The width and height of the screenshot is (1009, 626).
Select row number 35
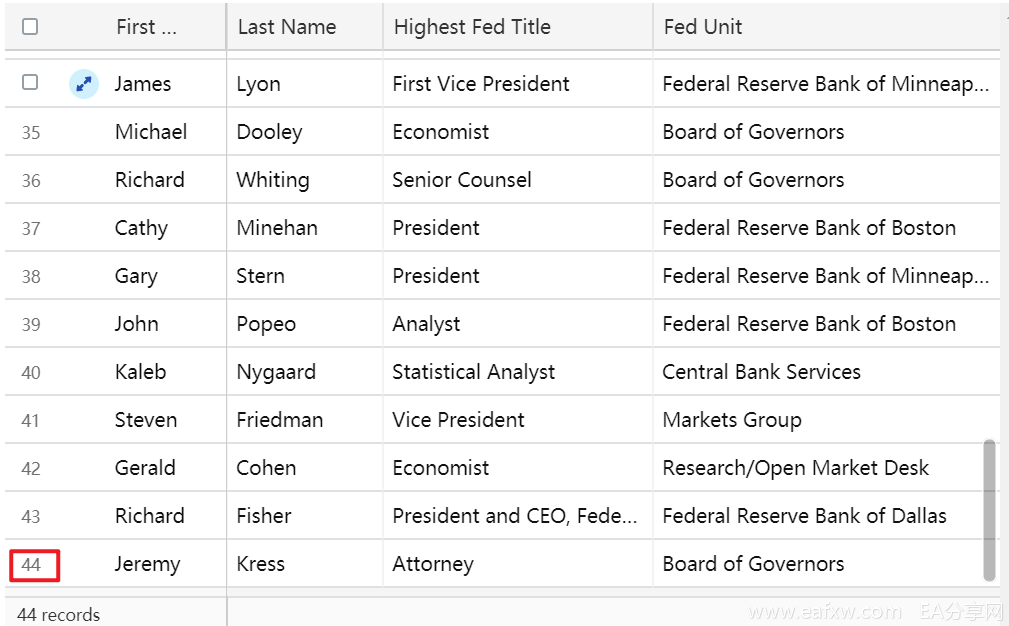point(31,133)
